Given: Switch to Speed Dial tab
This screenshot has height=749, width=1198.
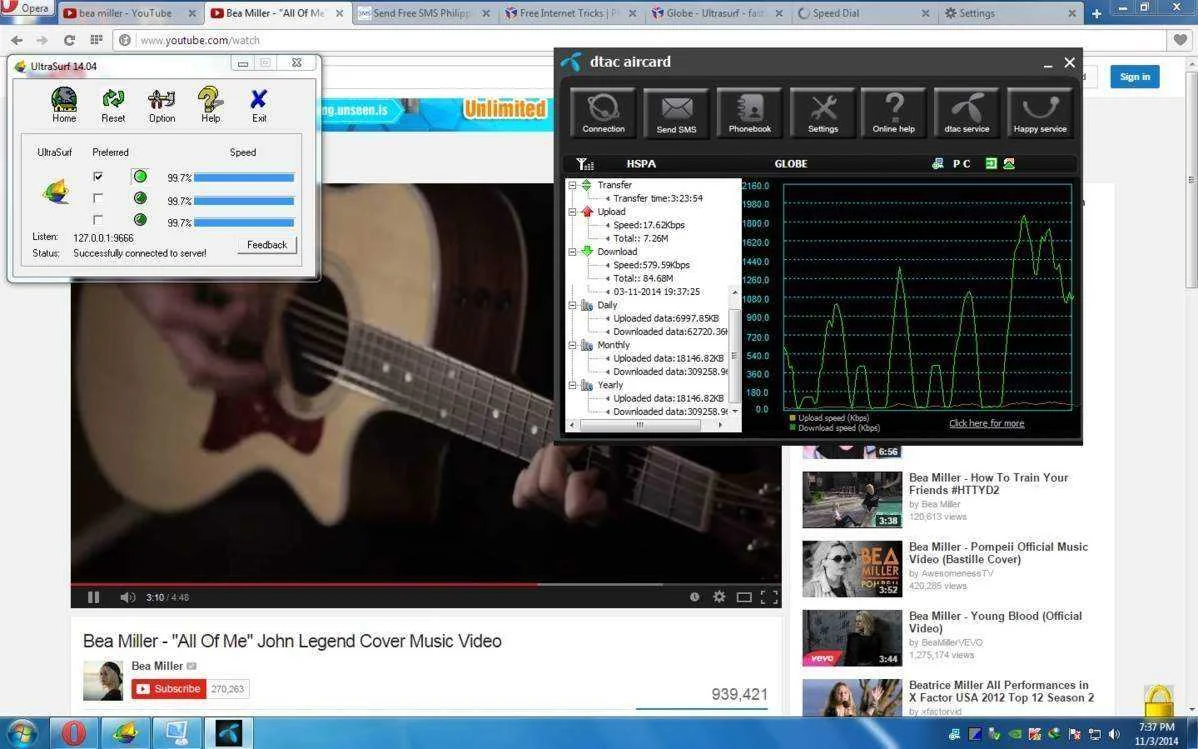Looking at the screenshot, I should click(863, 13).
